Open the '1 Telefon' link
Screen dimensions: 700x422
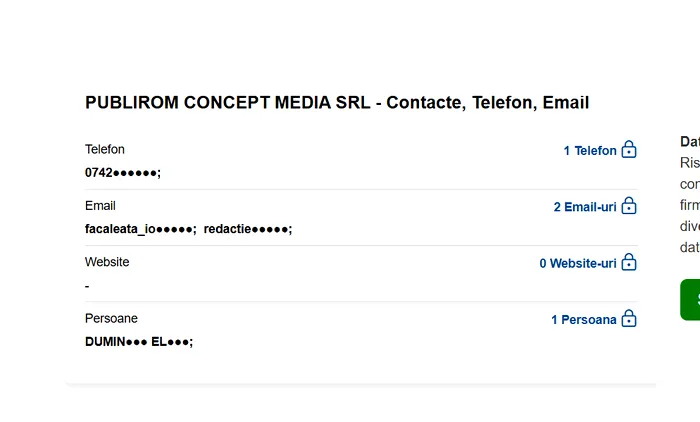(x=590, y=151)
